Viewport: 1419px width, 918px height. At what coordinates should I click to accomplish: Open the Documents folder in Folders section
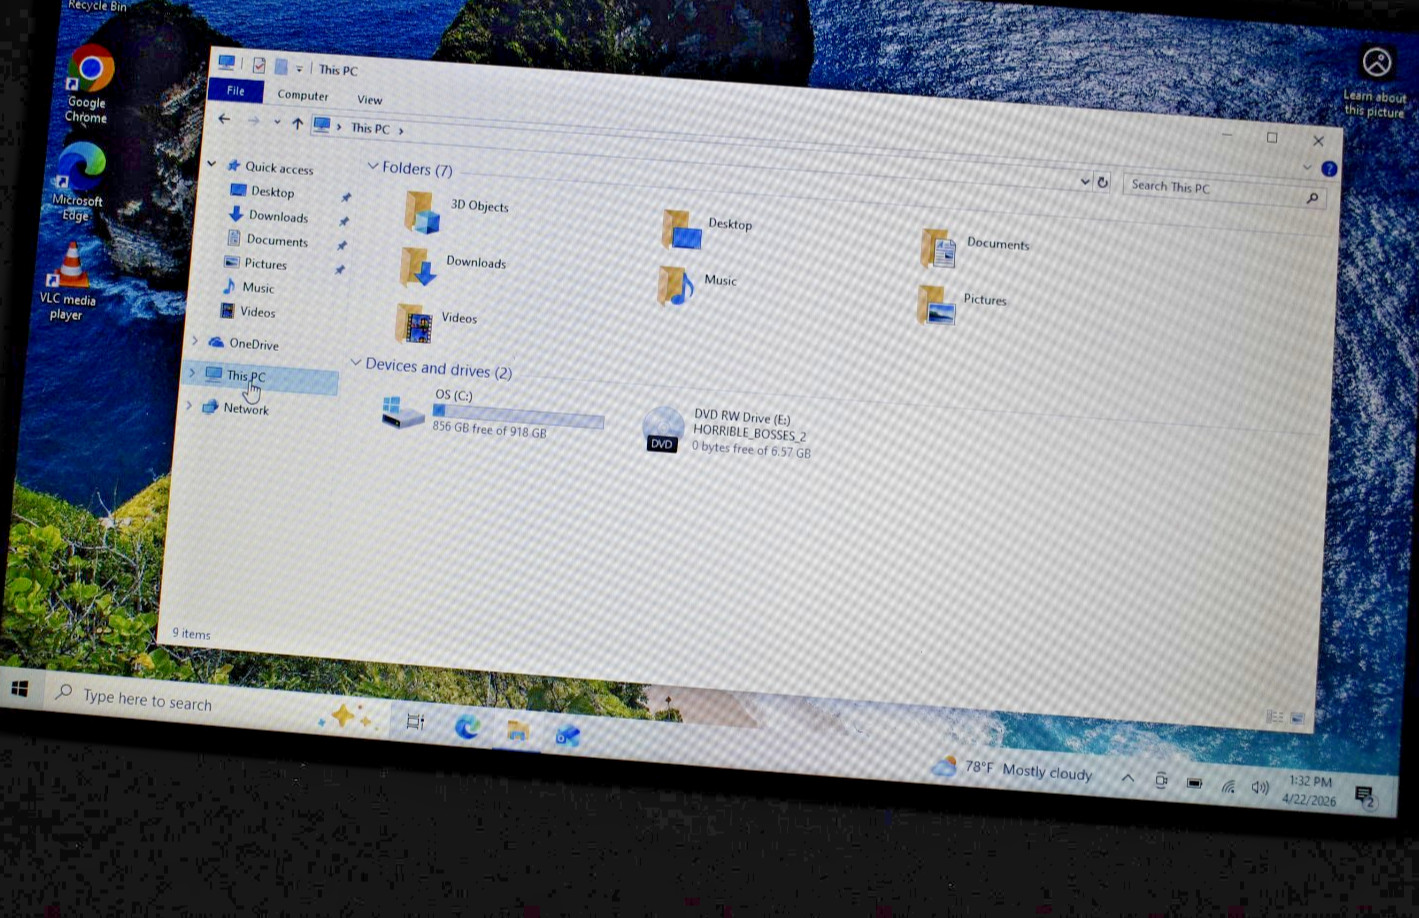pos(939,249)
